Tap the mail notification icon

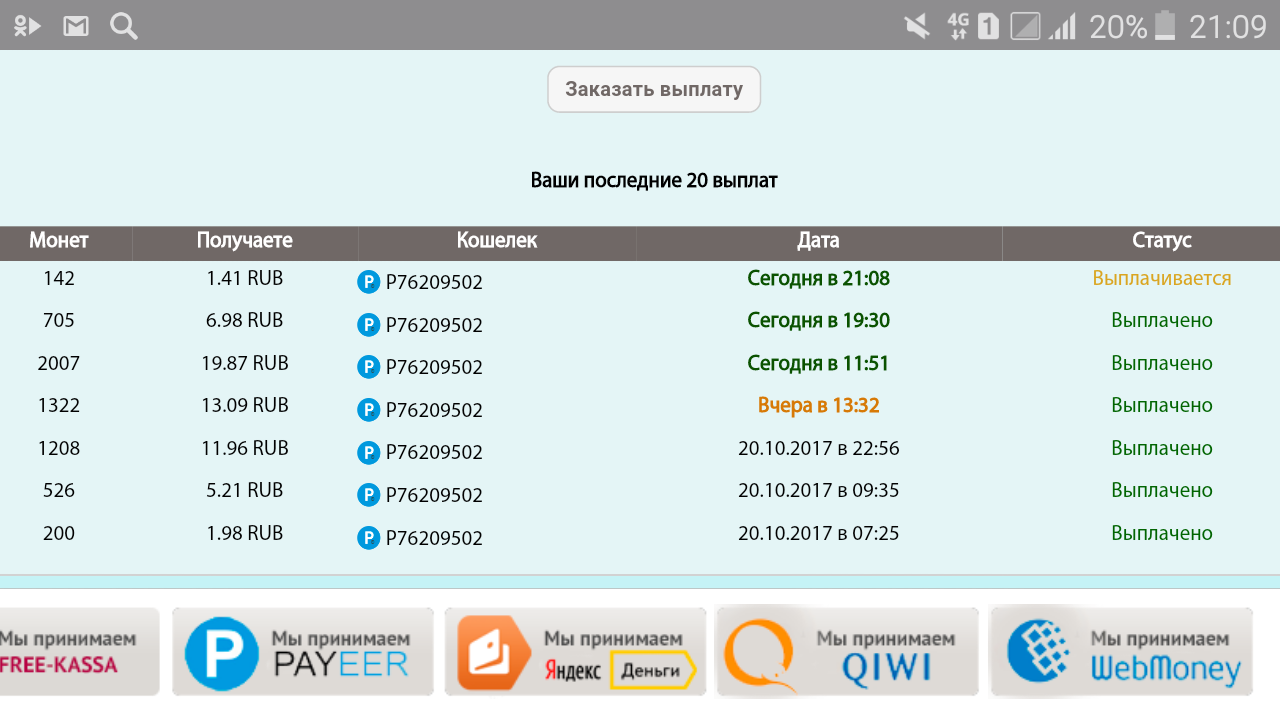76,26
